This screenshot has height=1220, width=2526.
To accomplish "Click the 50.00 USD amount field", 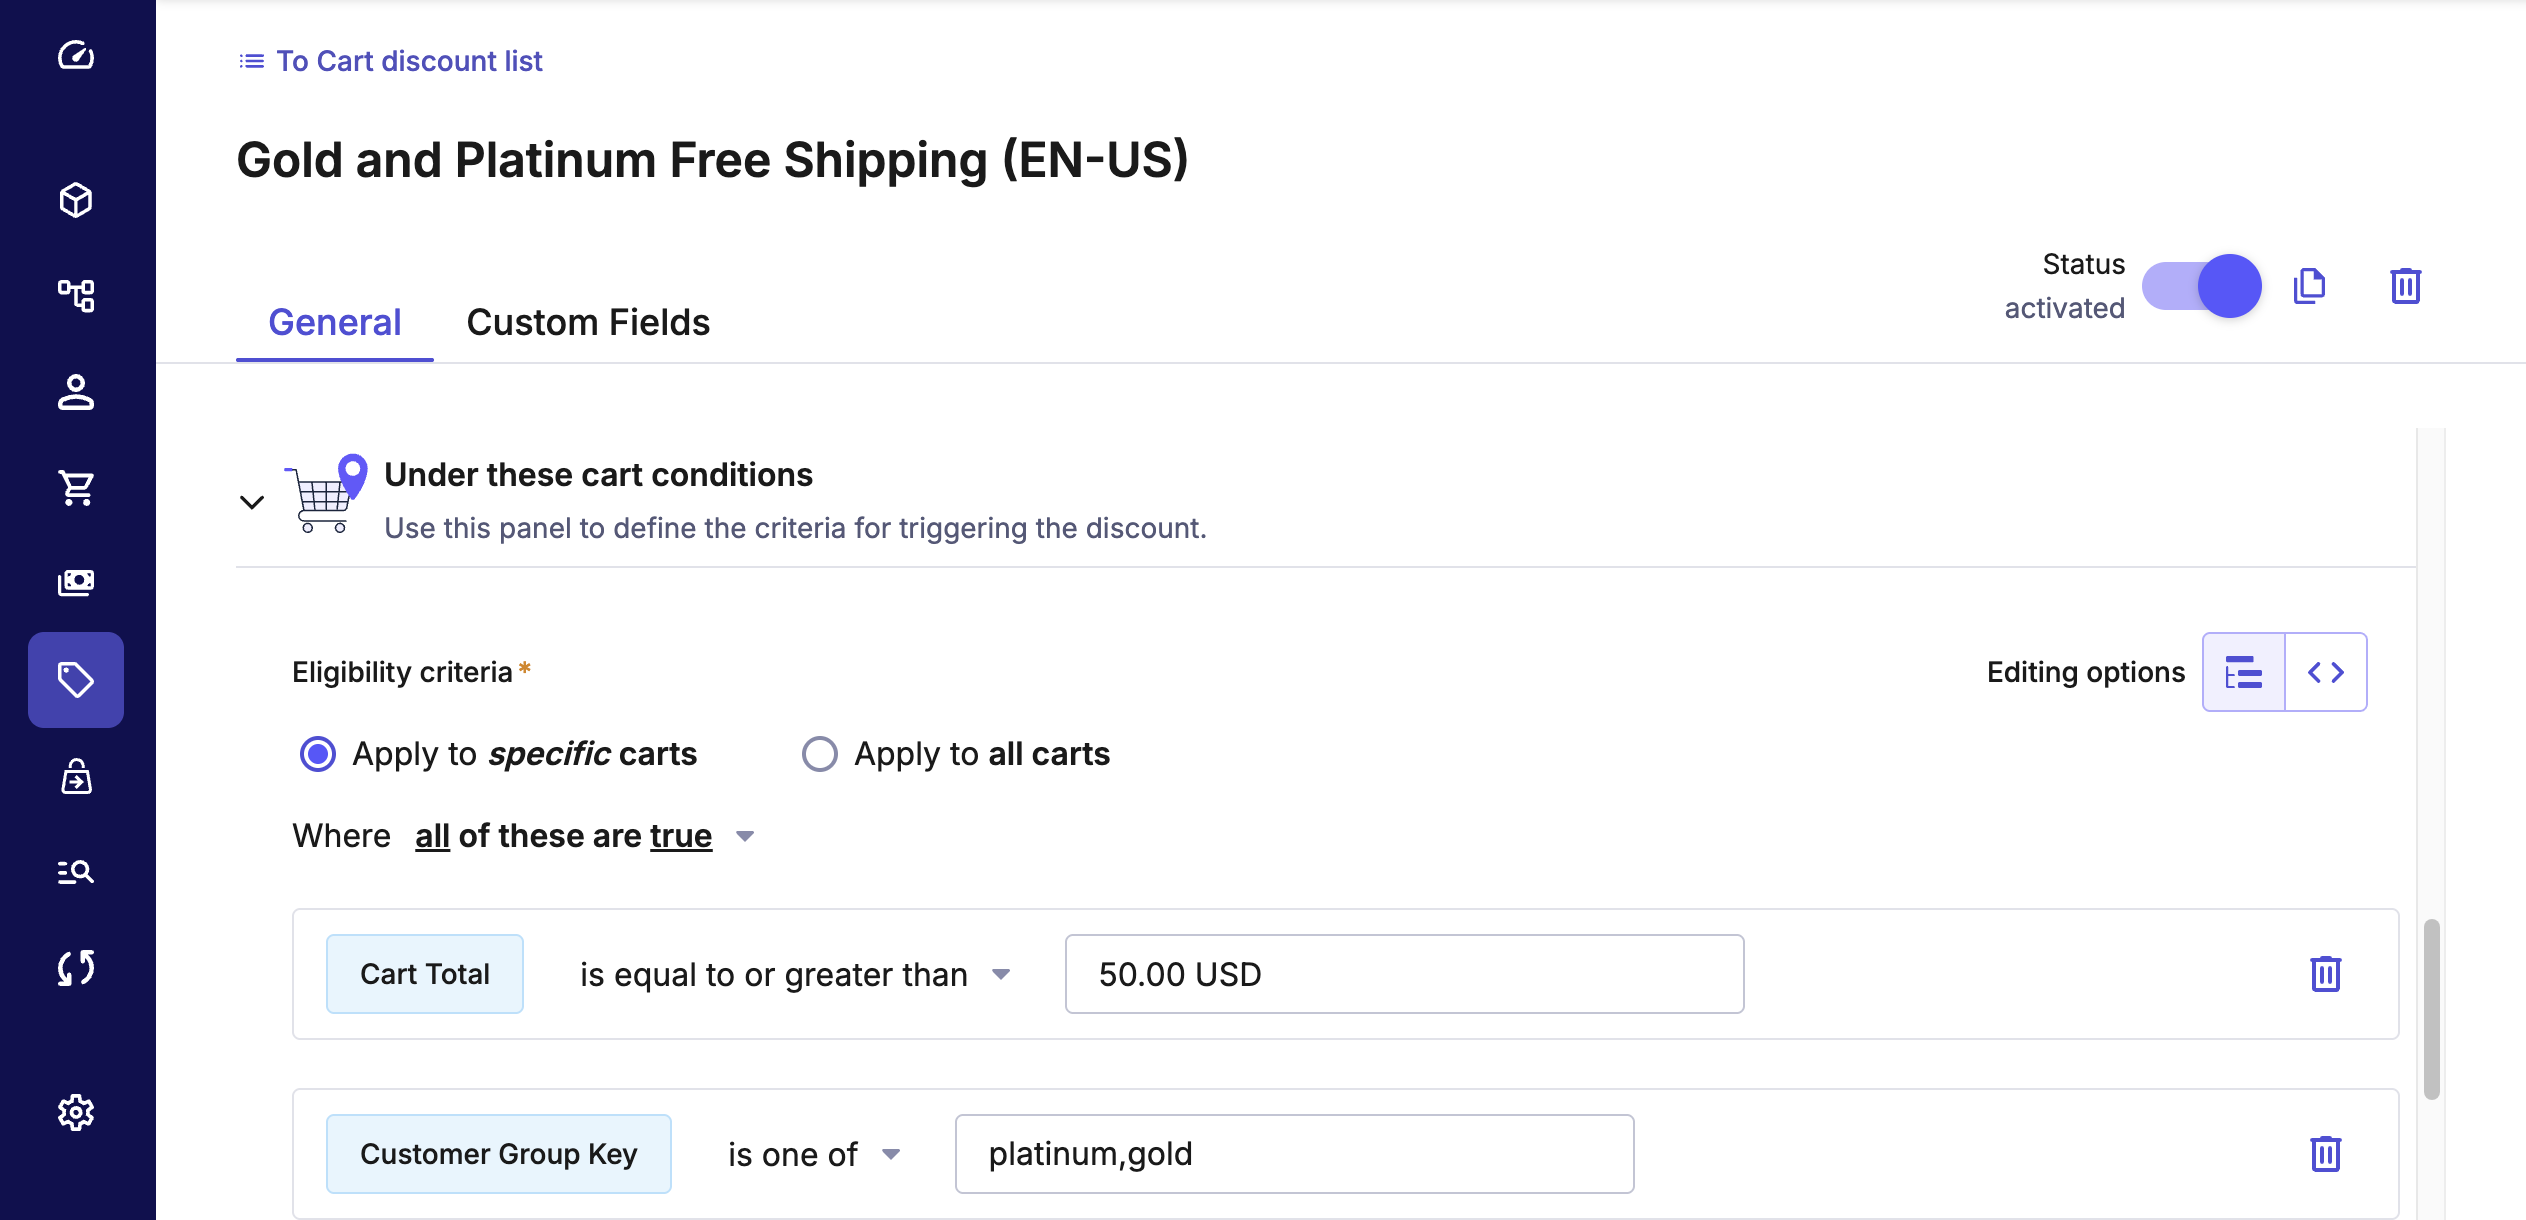I will click(x=1404, y=974).
